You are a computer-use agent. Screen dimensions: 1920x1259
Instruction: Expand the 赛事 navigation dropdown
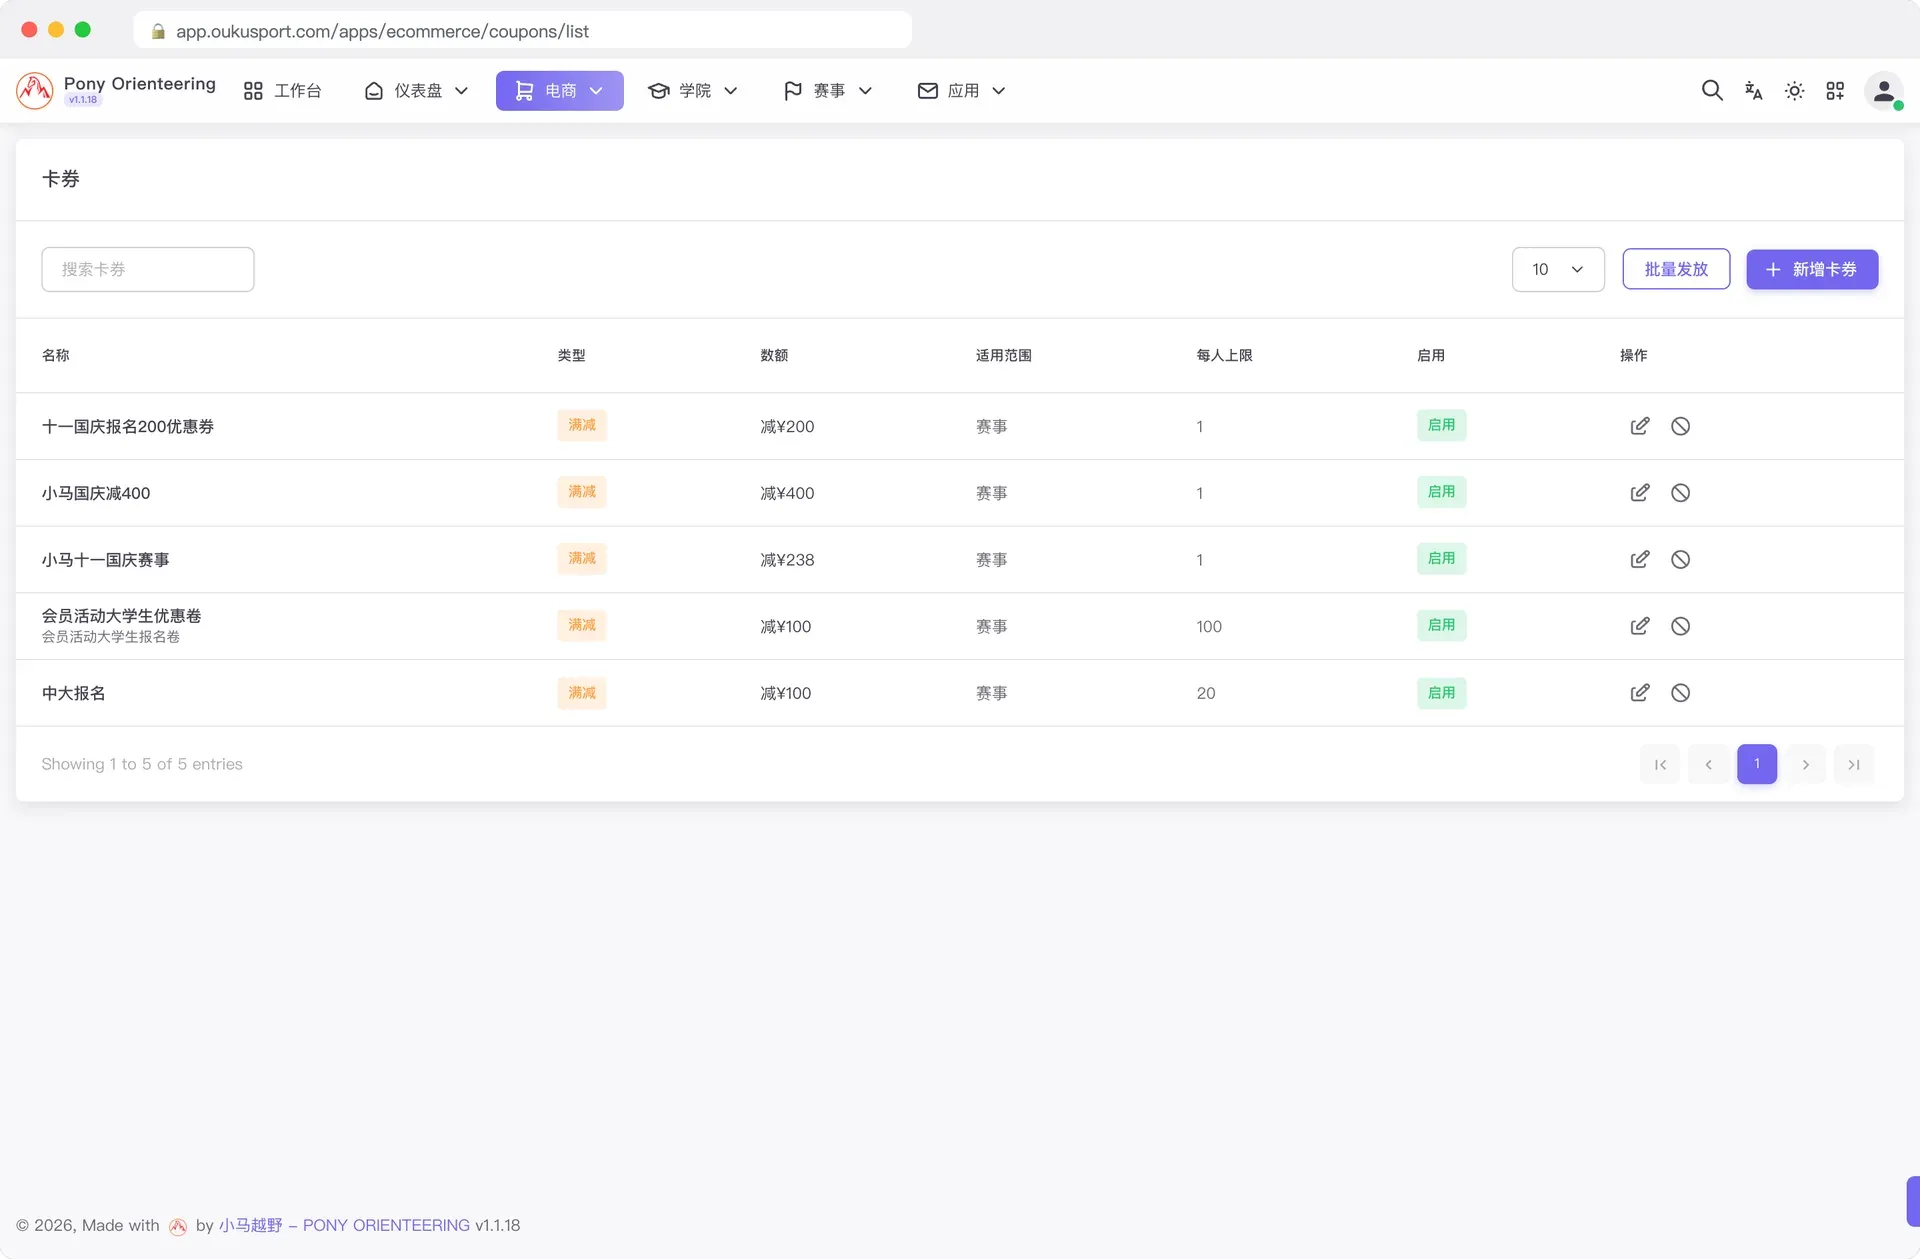828,91
